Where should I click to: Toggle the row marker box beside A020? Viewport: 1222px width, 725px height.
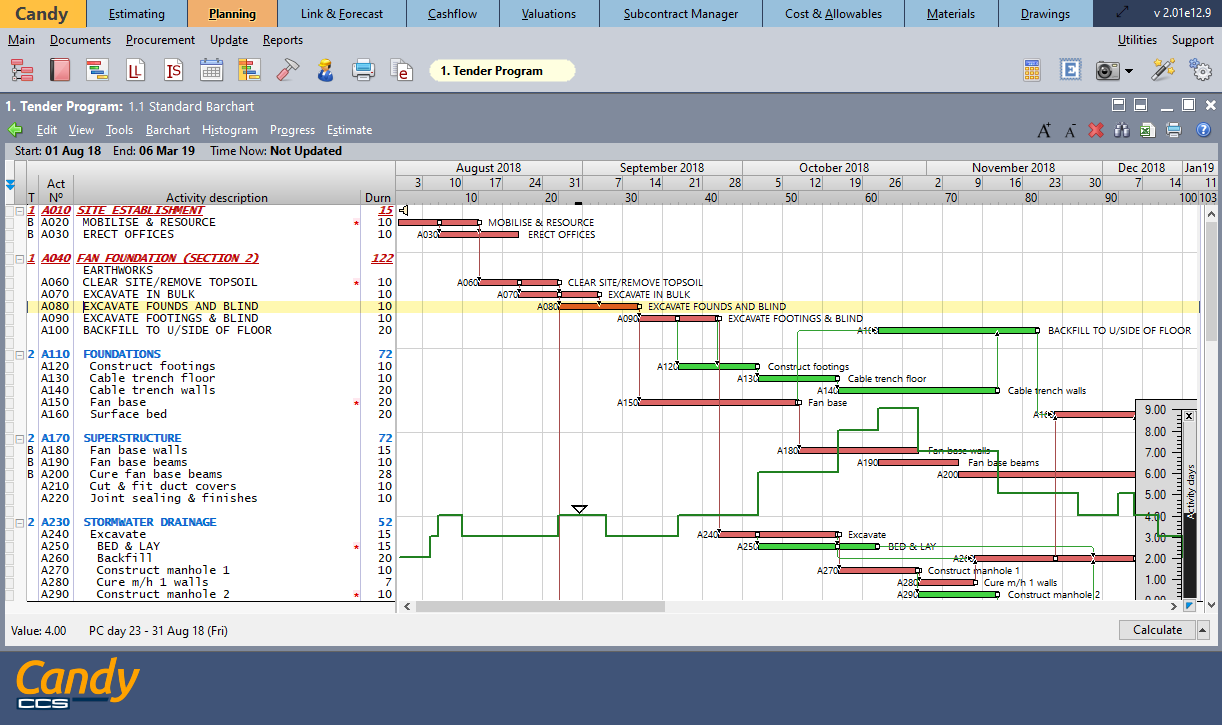[9, 222]
